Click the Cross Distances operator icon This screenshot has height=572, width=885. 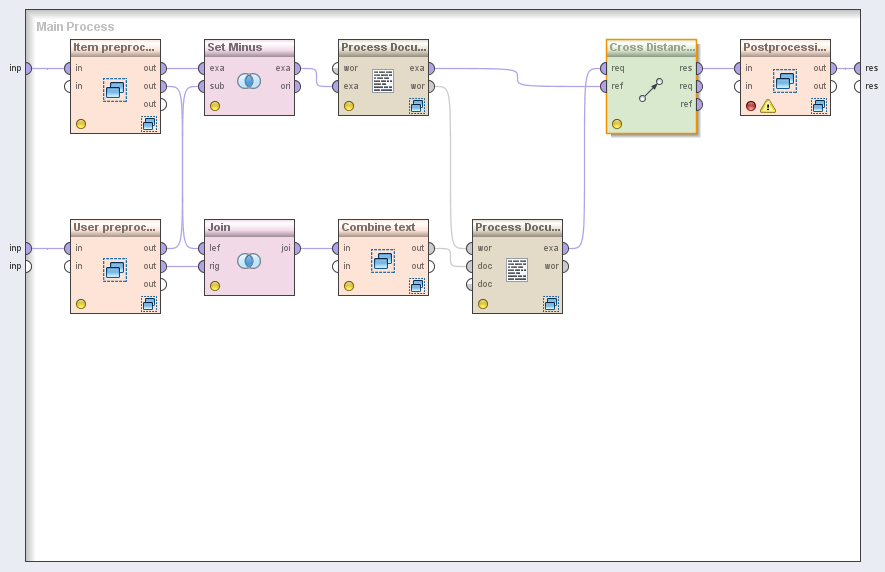coord(651,89)
